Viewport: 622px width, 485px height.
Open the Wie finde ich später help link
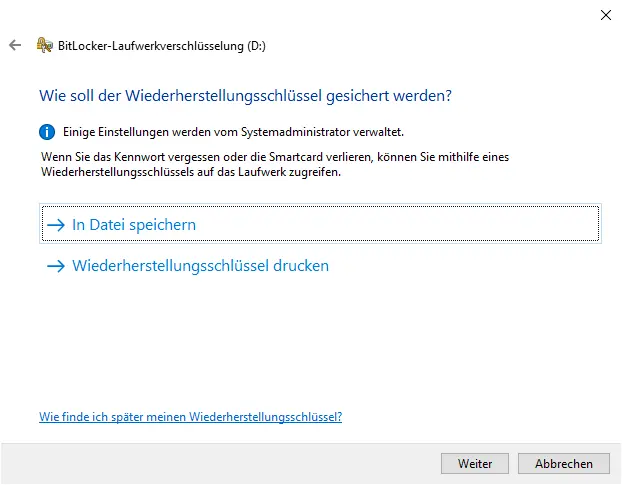[190, 417]
